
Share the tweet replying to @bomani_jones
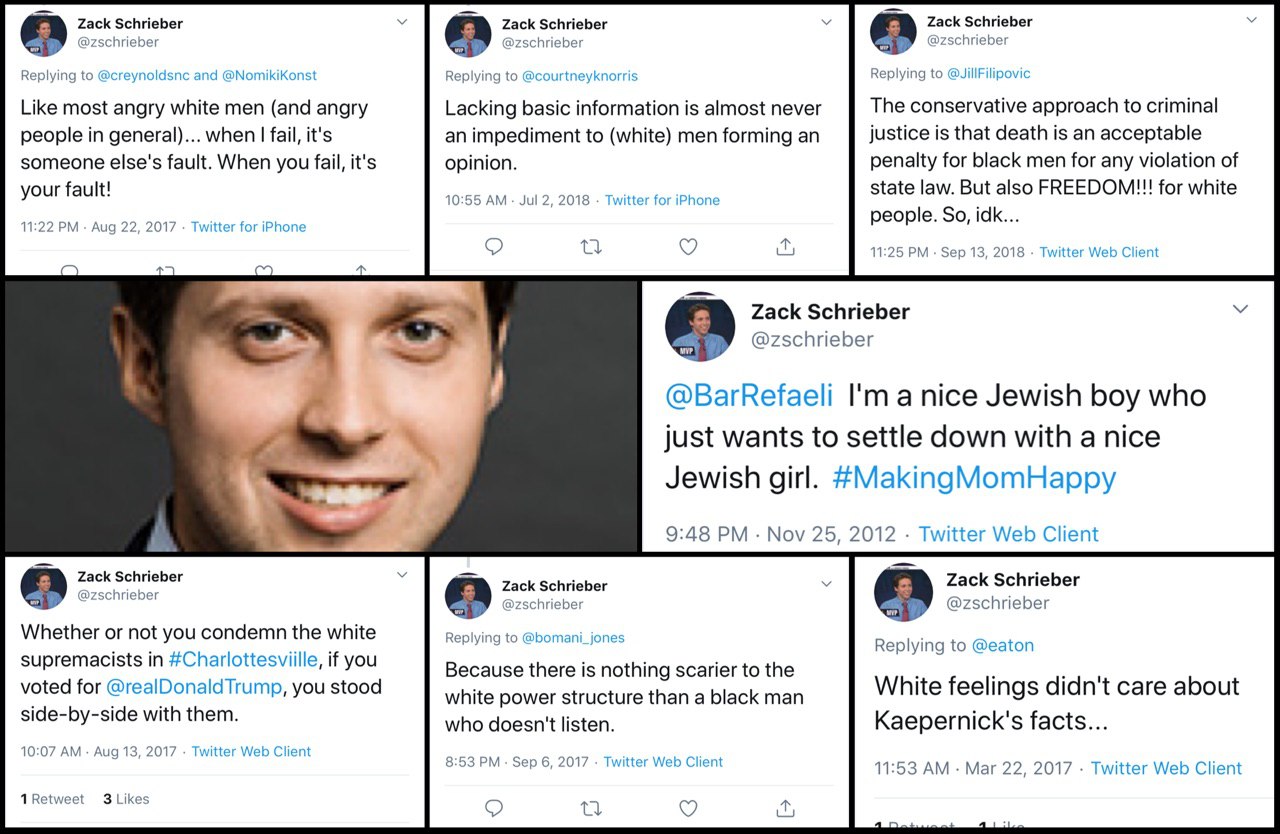[x=786, y=807]
